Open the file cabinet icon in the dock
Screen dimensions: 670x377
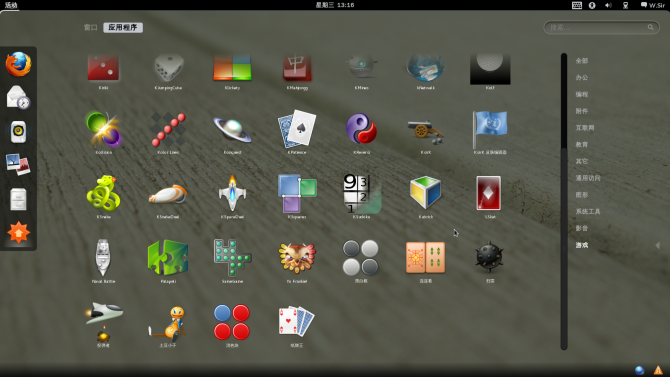18,199
